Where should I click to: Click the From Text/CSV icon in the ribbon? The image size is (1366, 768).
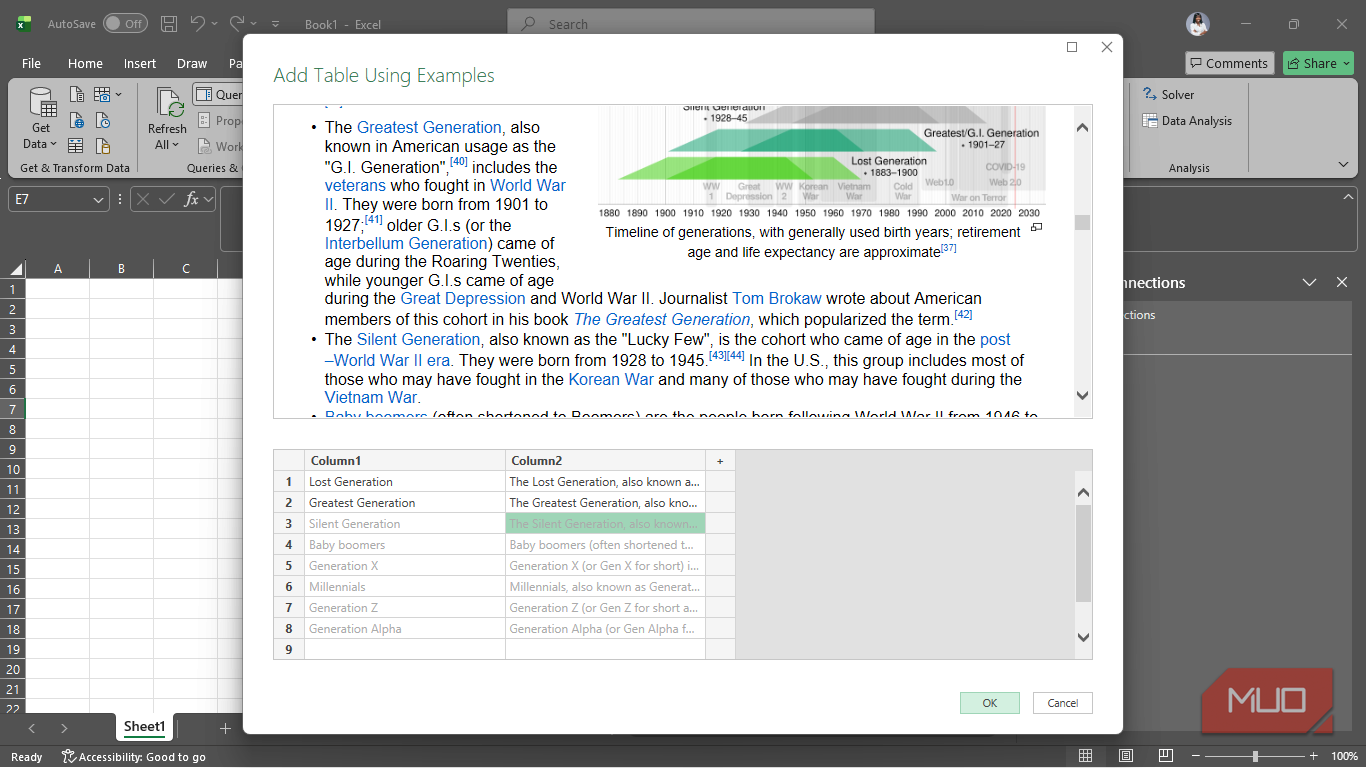[x=77, y=95]
